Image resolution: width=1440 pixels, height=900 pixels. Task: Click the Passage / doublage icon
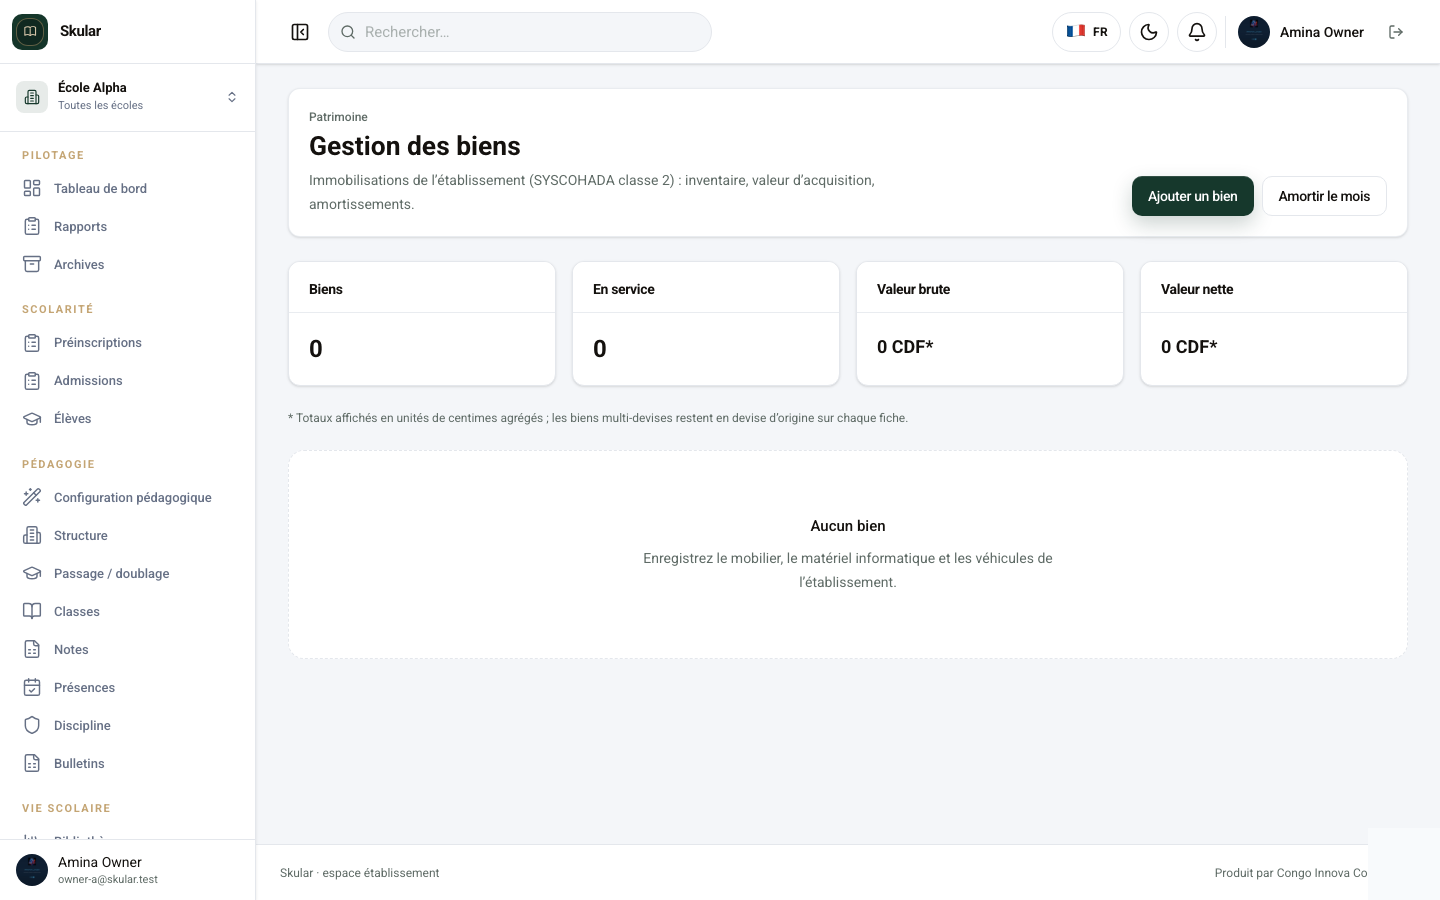pyautogui.click(x=32, y=573)
